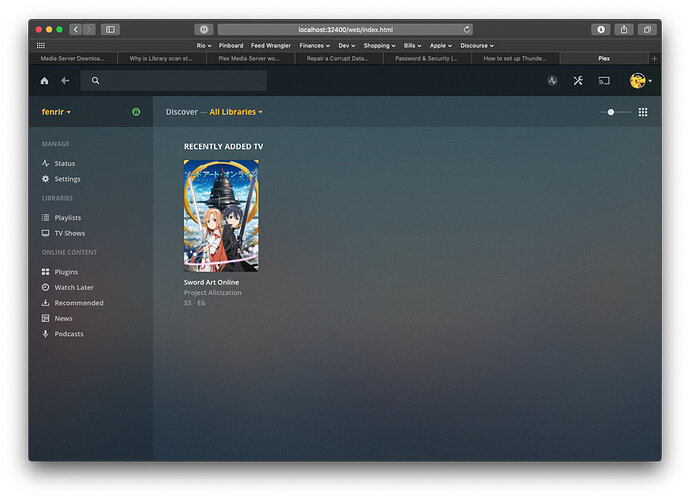
Task: Click the Plex back arrow icon
Action: click(x=65, y=81)
